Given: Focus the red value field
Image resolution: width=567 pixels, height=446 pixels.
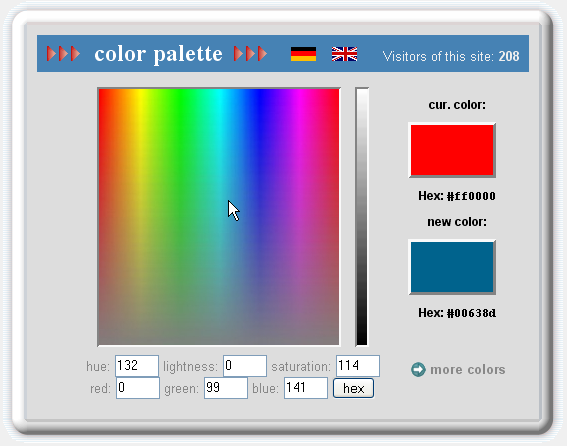Looking at the screenshot, I should tap(138, 388).
